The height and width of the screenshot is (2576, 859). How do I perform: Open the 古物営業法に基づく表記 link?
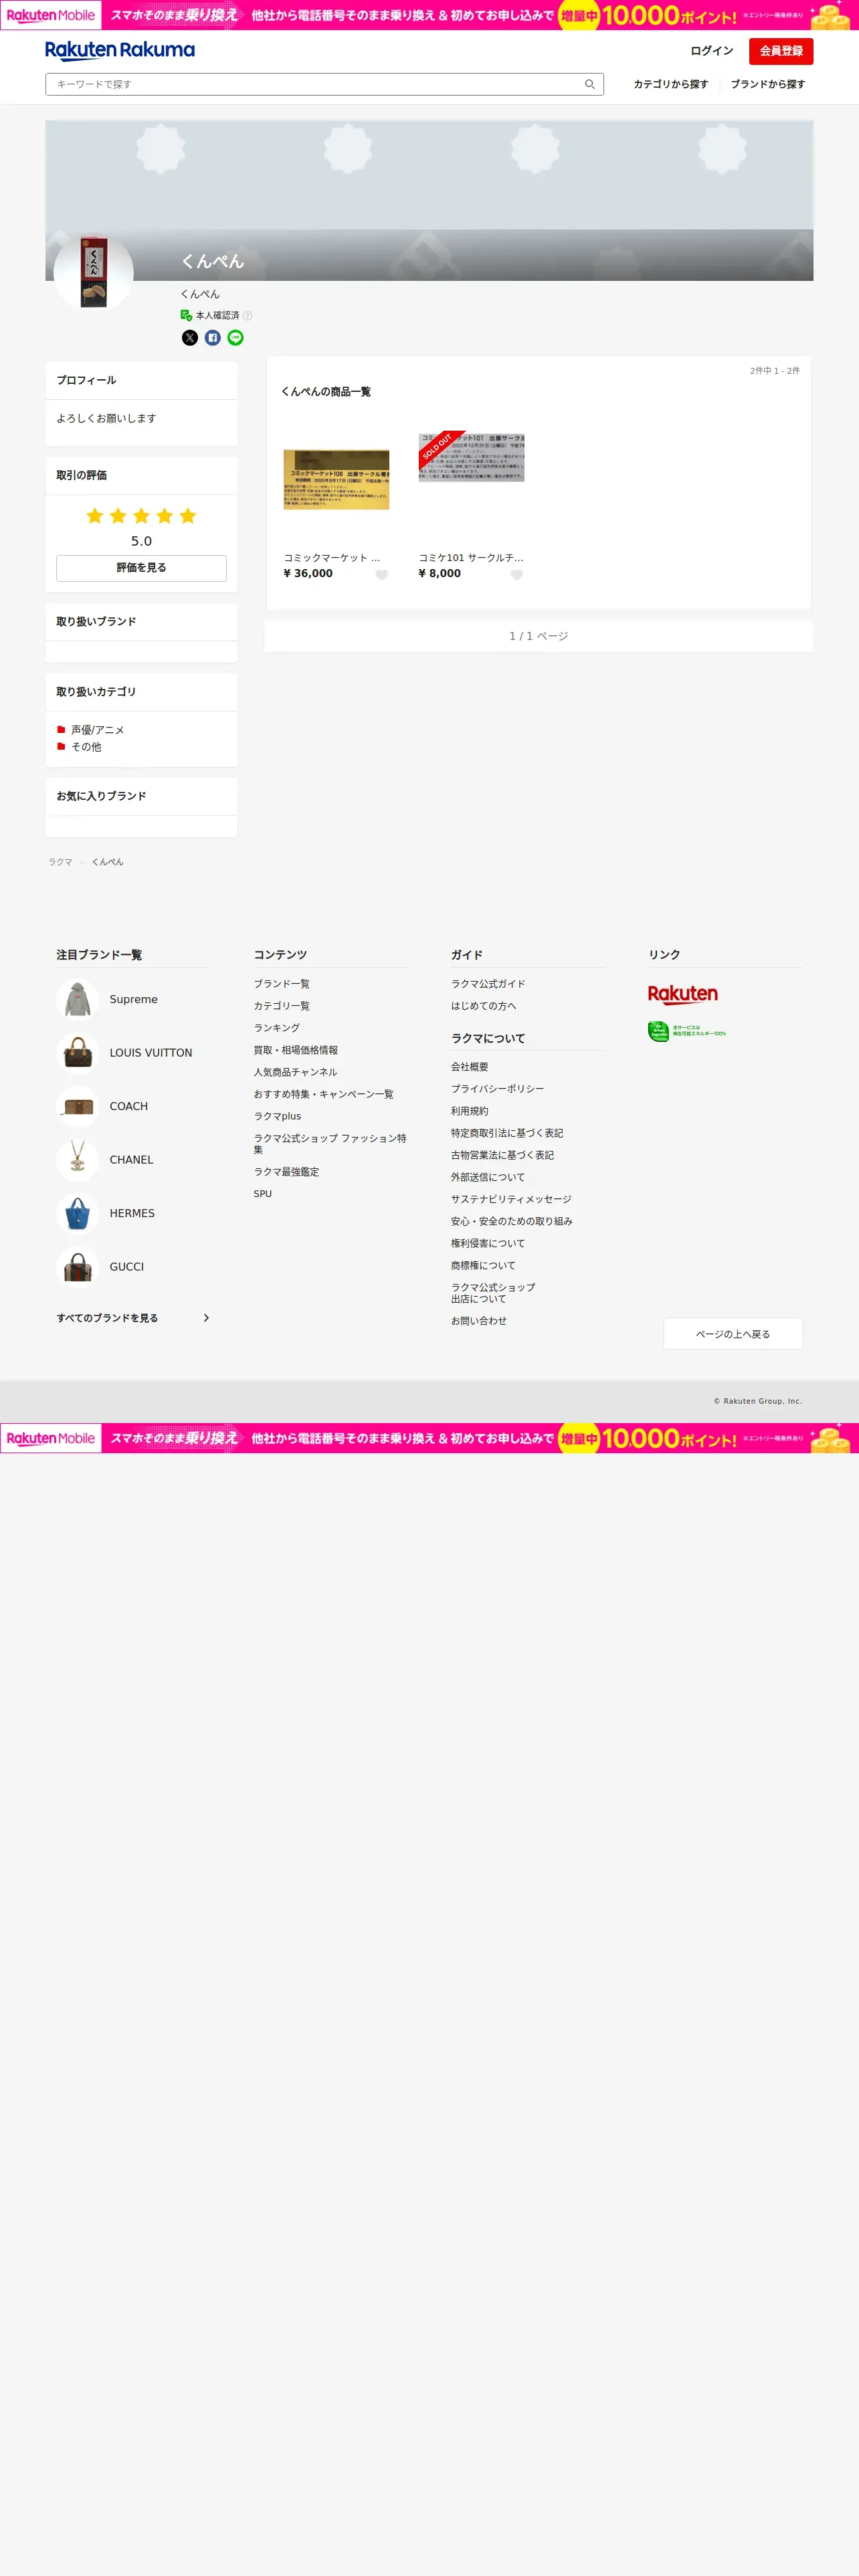point(503,1155)
